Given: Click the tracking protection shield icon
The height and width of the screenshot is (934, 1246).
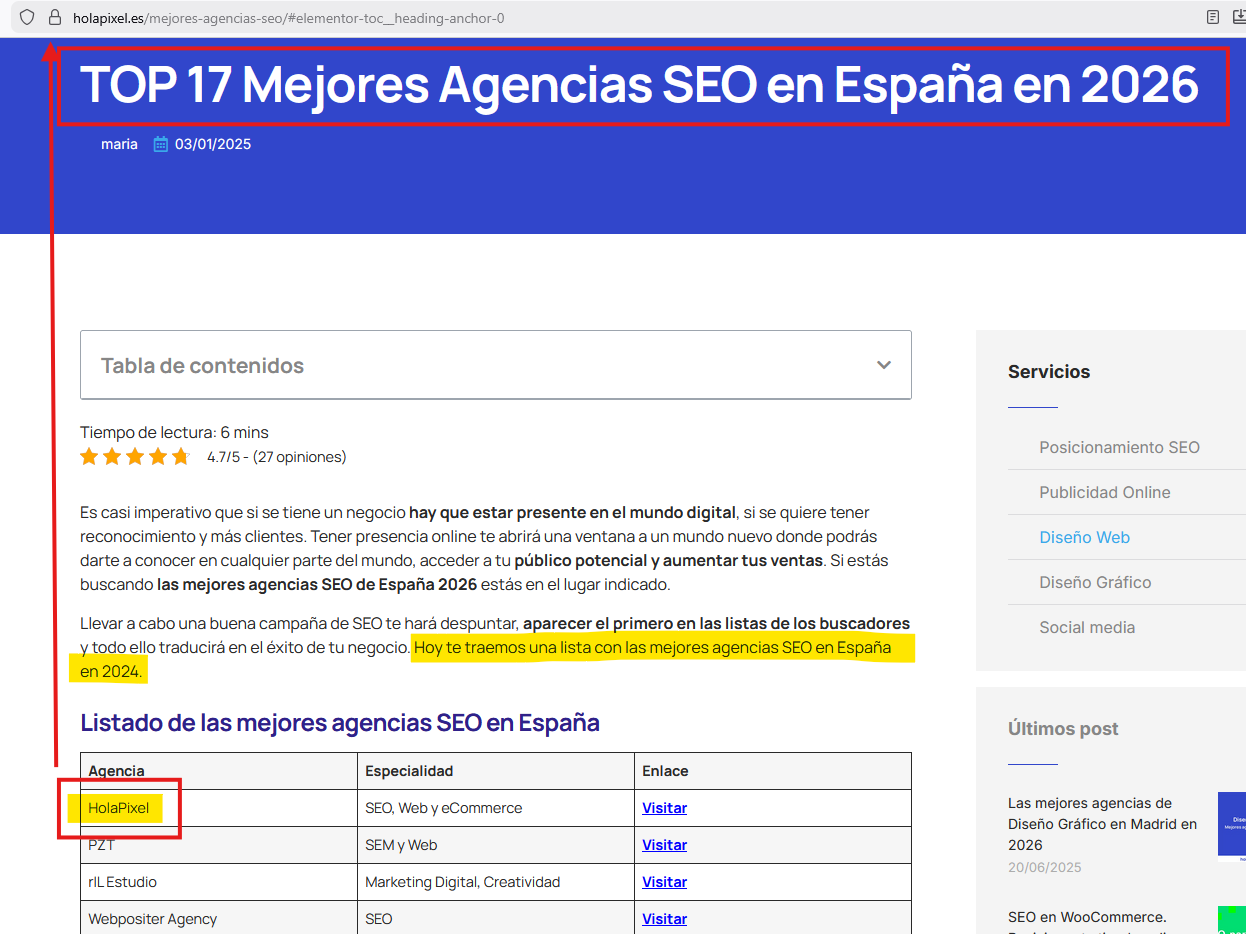Looking at the screenshot, I should click(x=27, y=17).
